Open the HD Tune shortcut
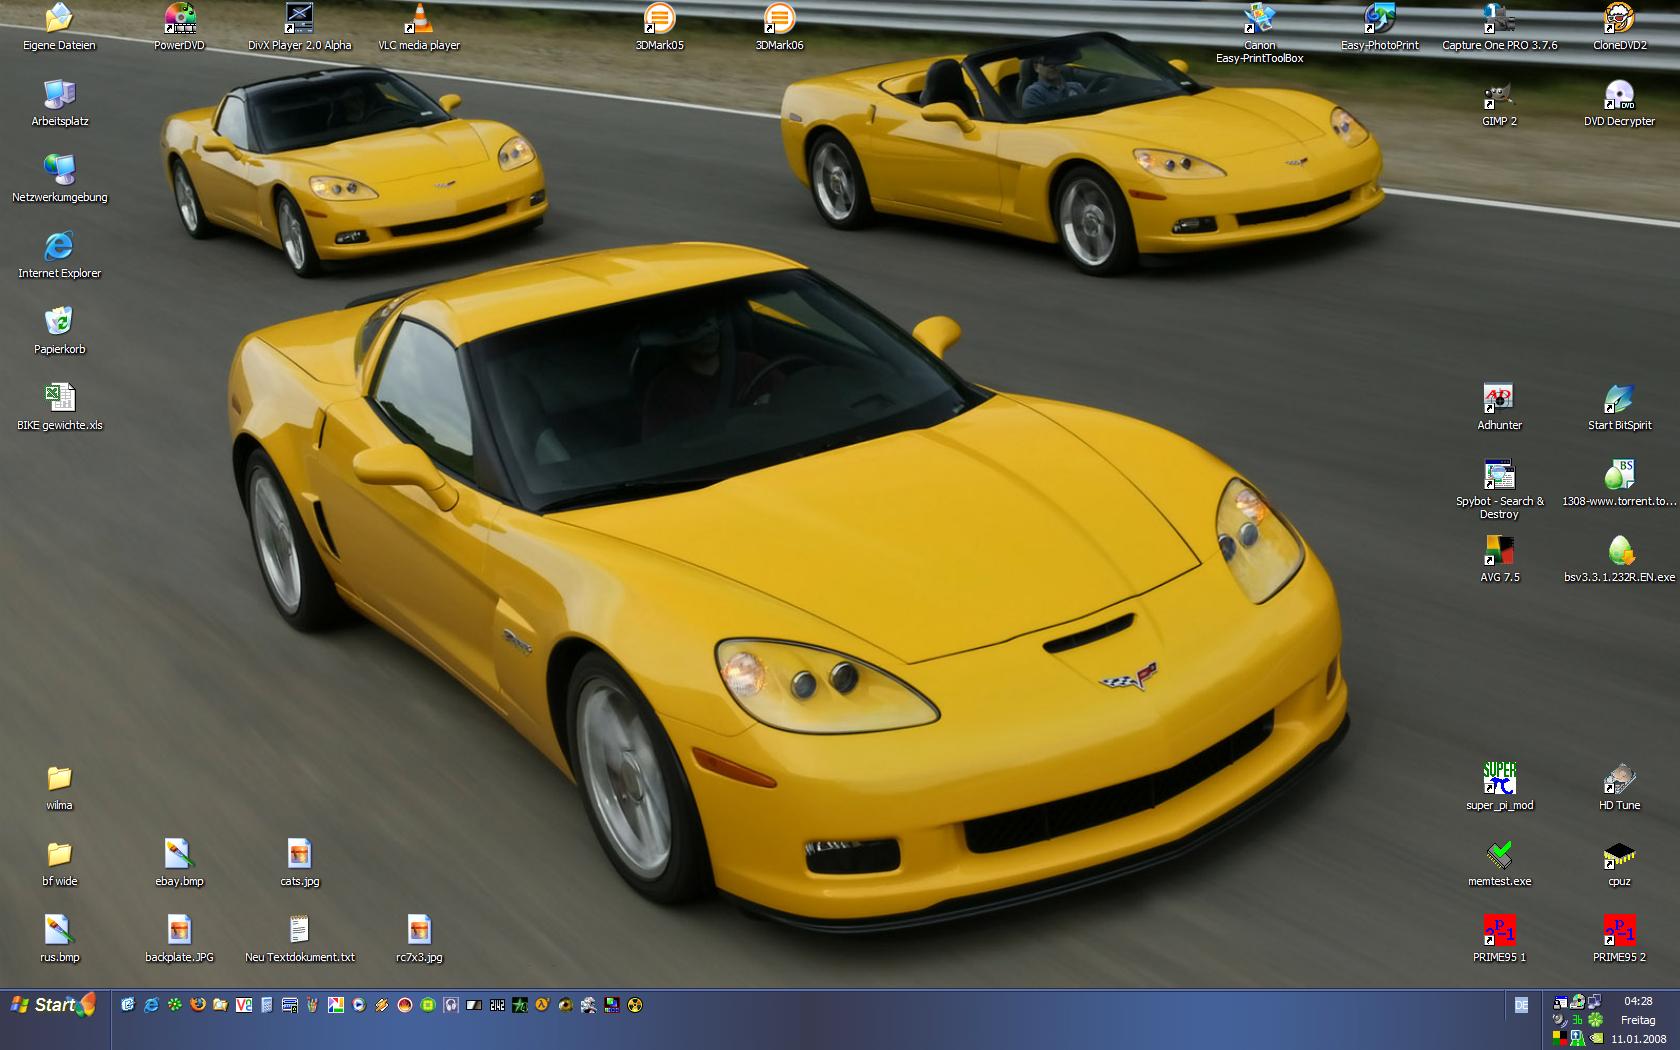The height and width of the screenshot is (1050, 1680). coord(1618,779)
